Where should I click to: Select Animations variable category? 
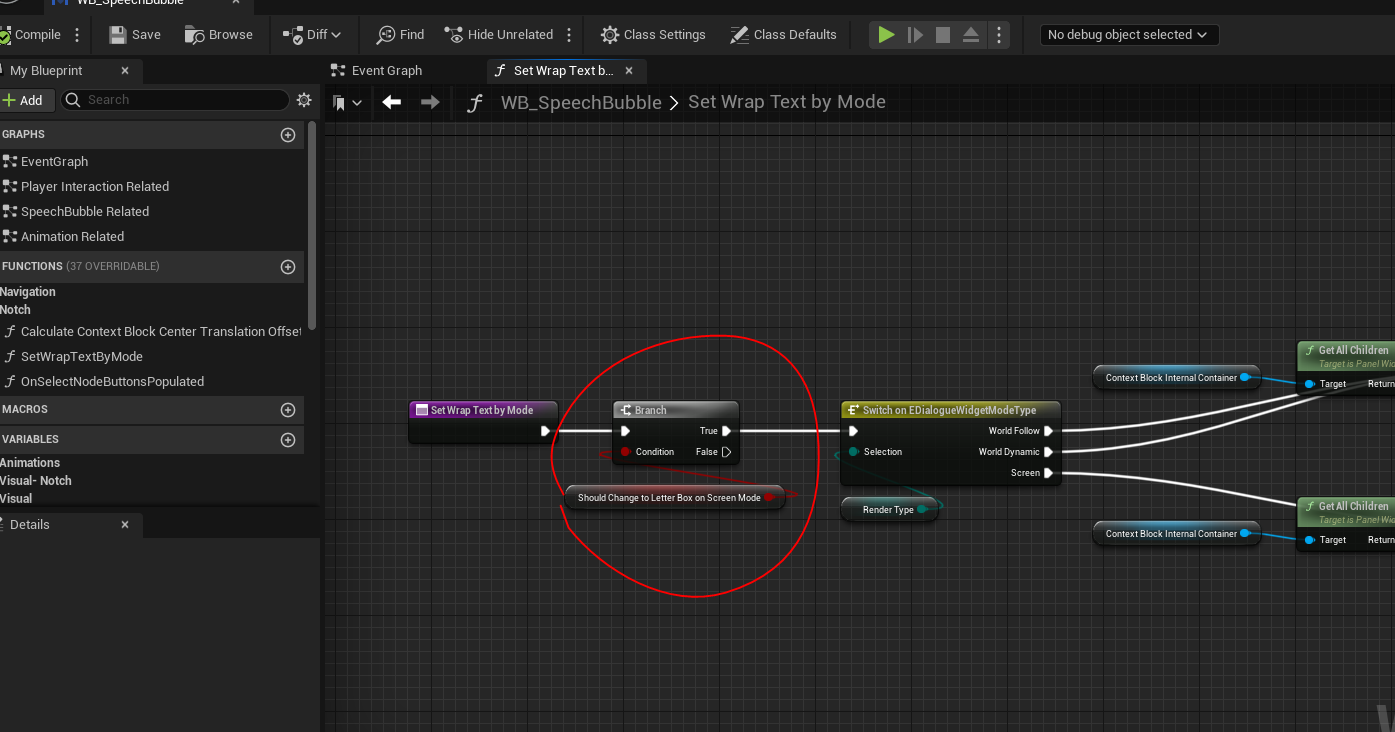30,463
